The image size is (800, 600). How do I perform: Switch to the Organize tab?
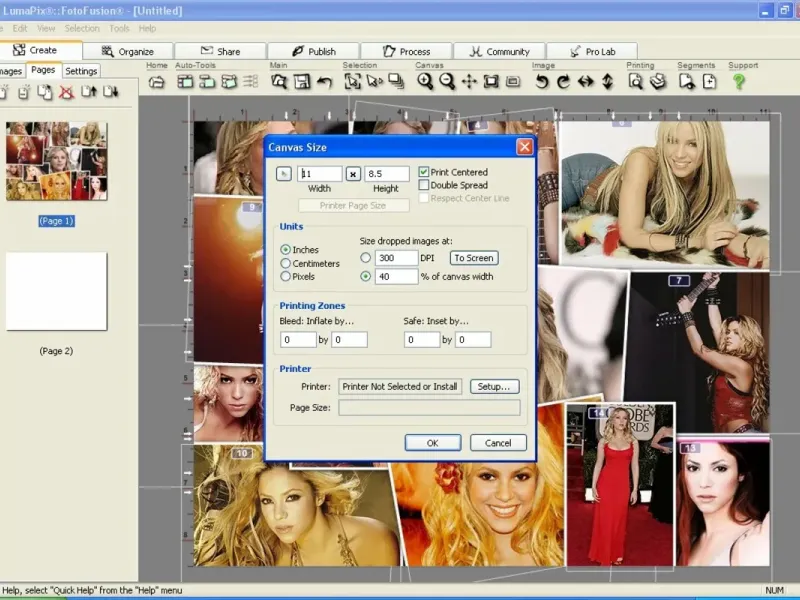[x=128, y=51]
